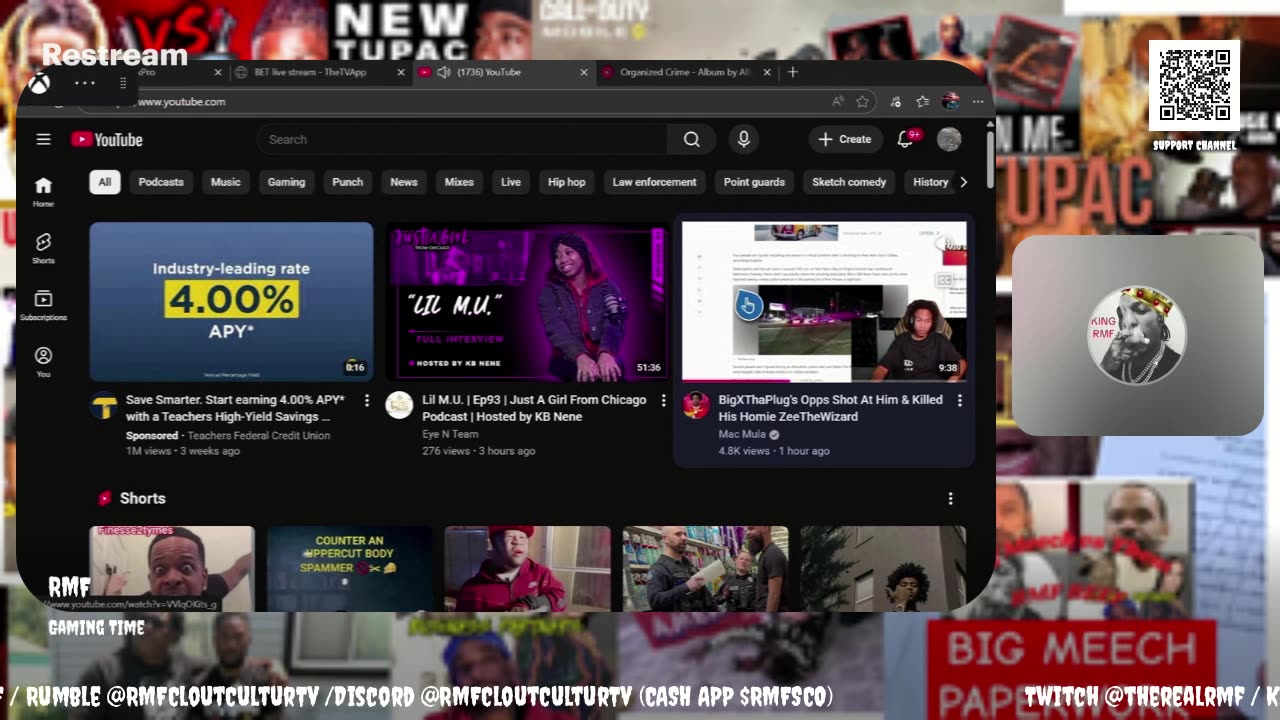1280x720 pixels.
Task: Close the Organized Crime tab
Action: [x=767, y=72]
